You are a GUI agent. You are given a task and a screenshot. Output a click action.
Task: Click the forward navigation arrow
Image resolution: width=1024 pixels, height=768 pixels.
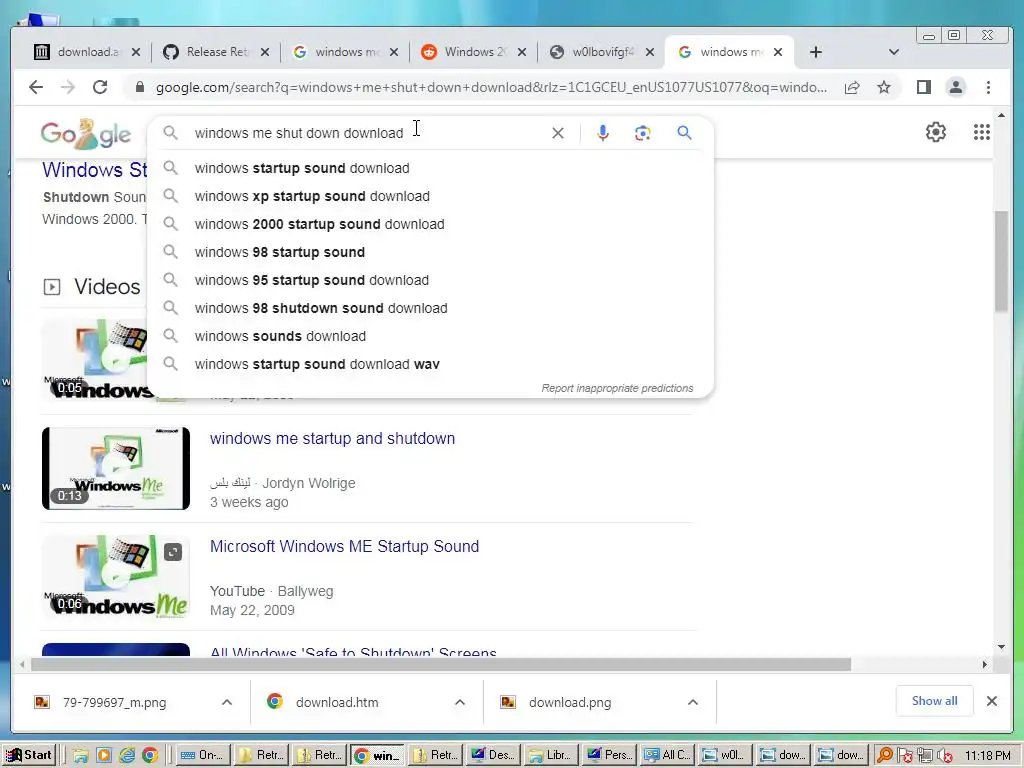[68, 87]
